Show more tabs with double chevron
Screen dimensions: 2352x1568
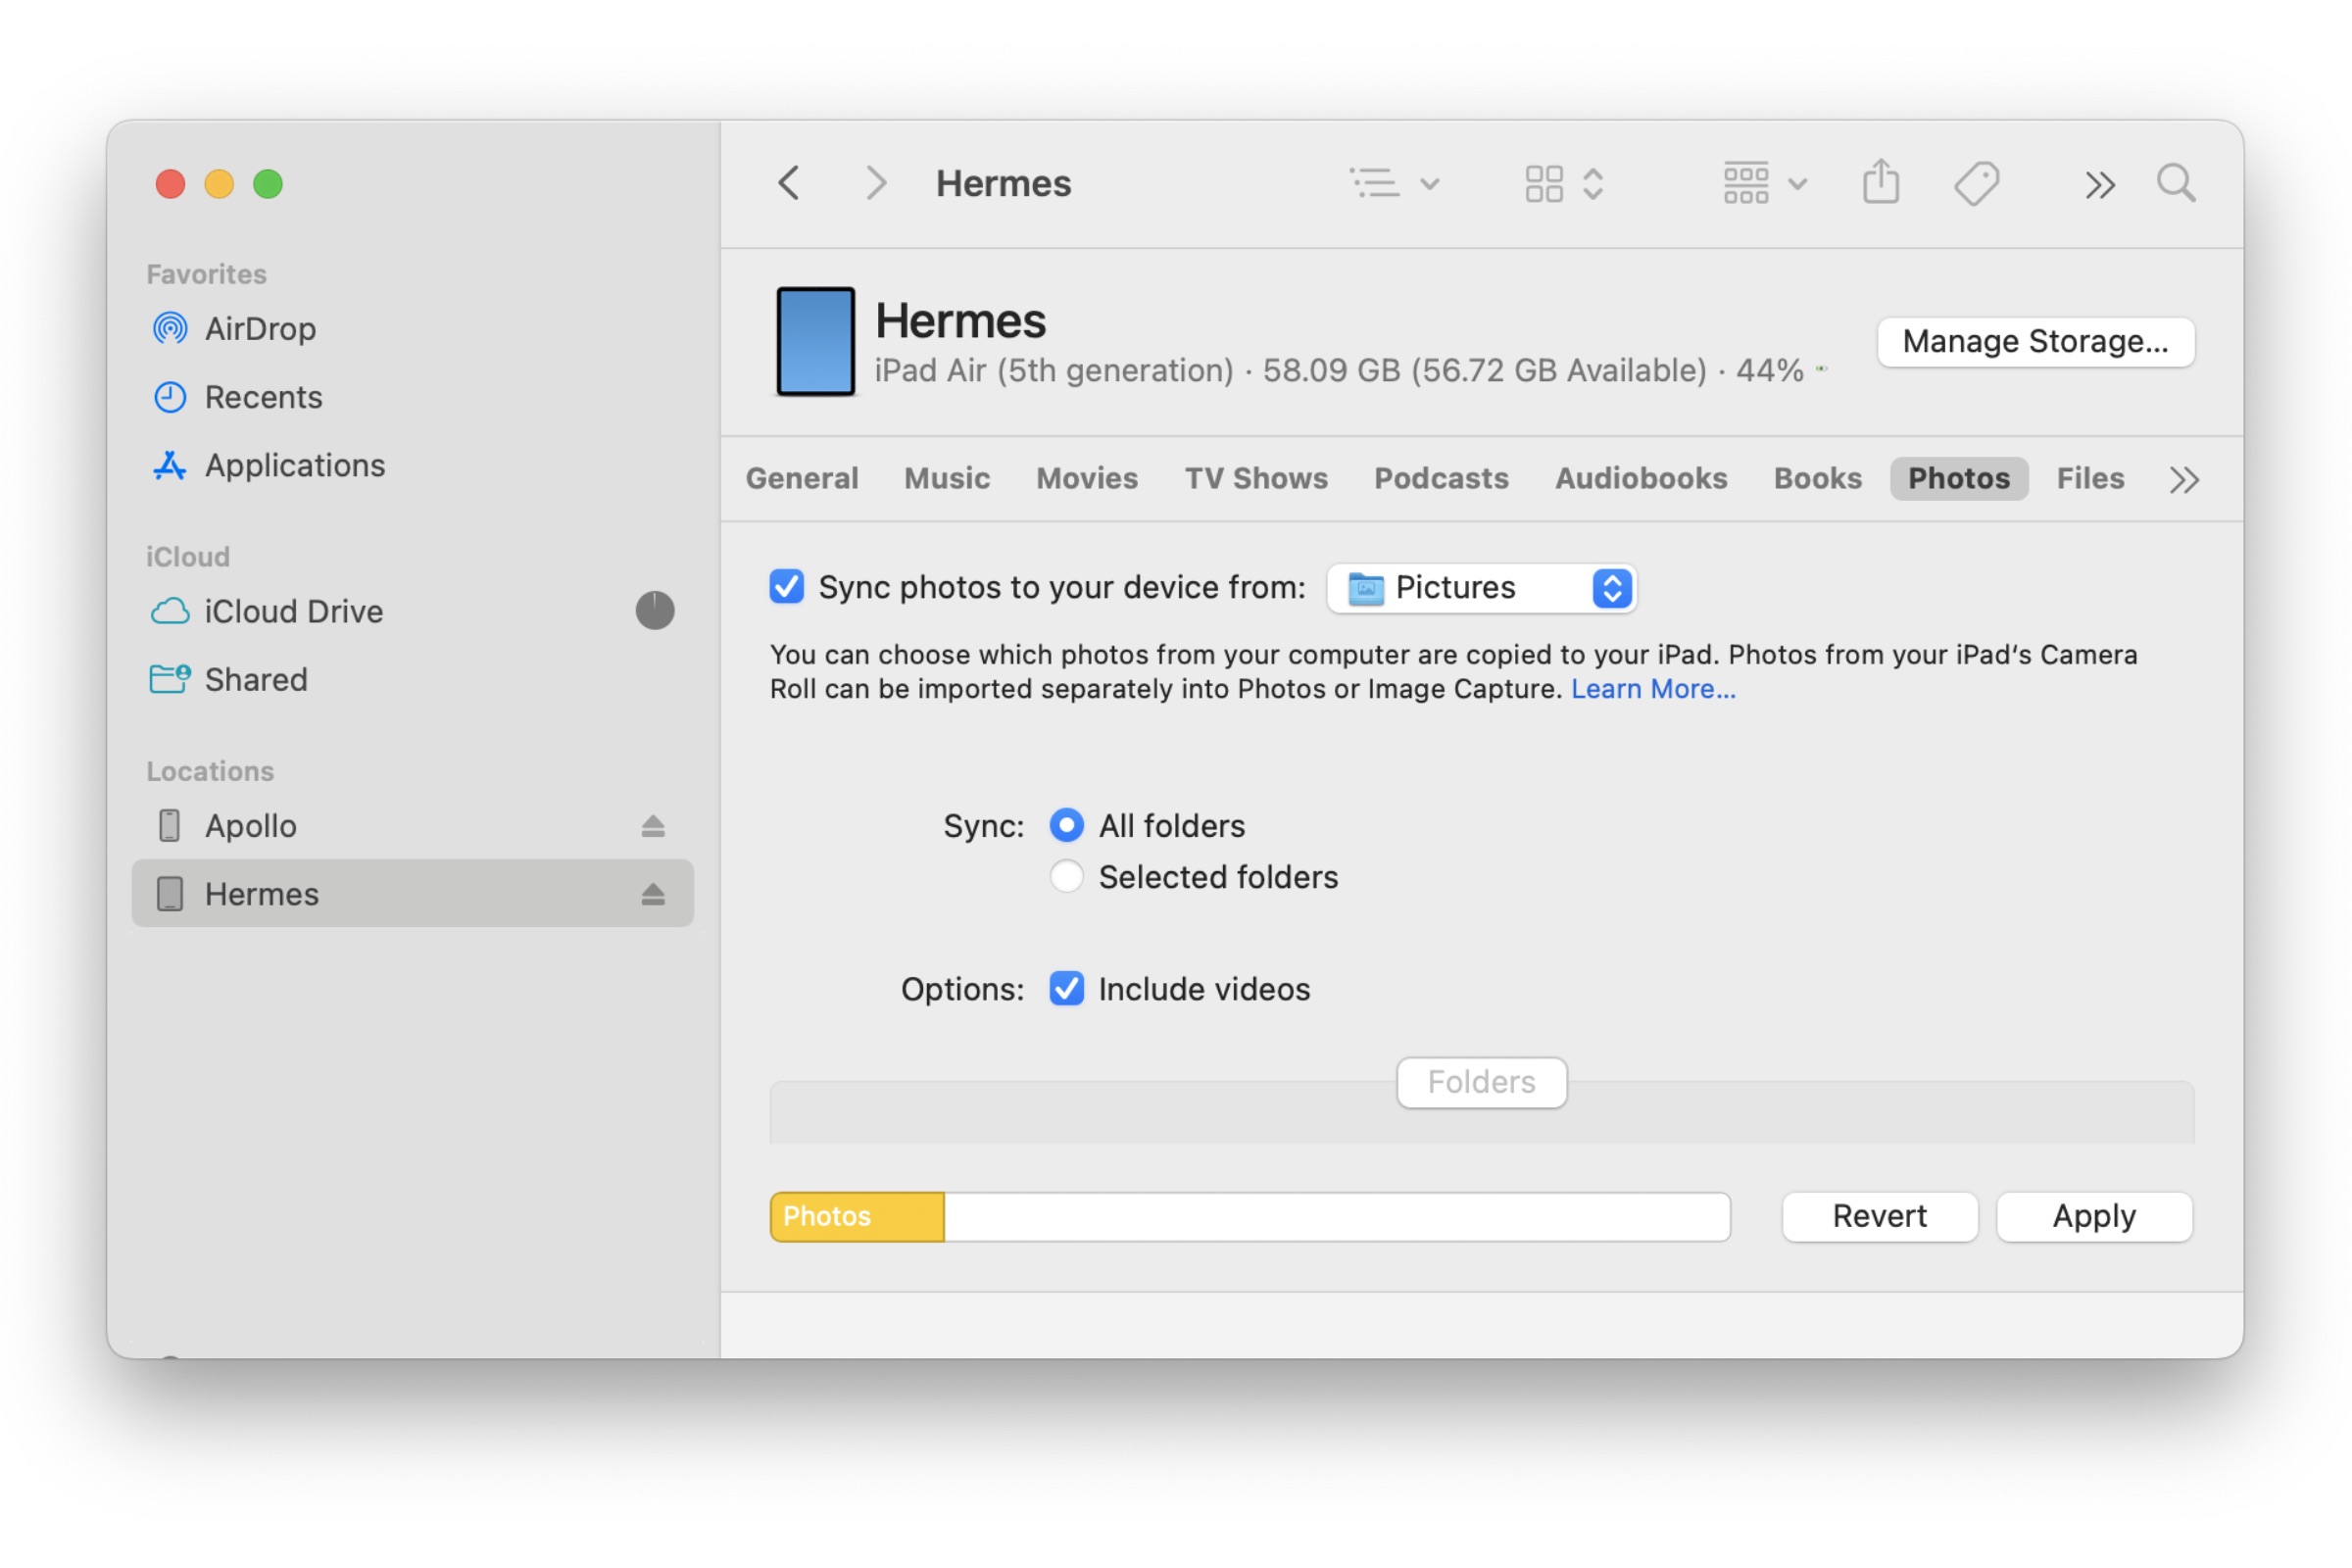pyautogui.click(x=2184, y=480)
